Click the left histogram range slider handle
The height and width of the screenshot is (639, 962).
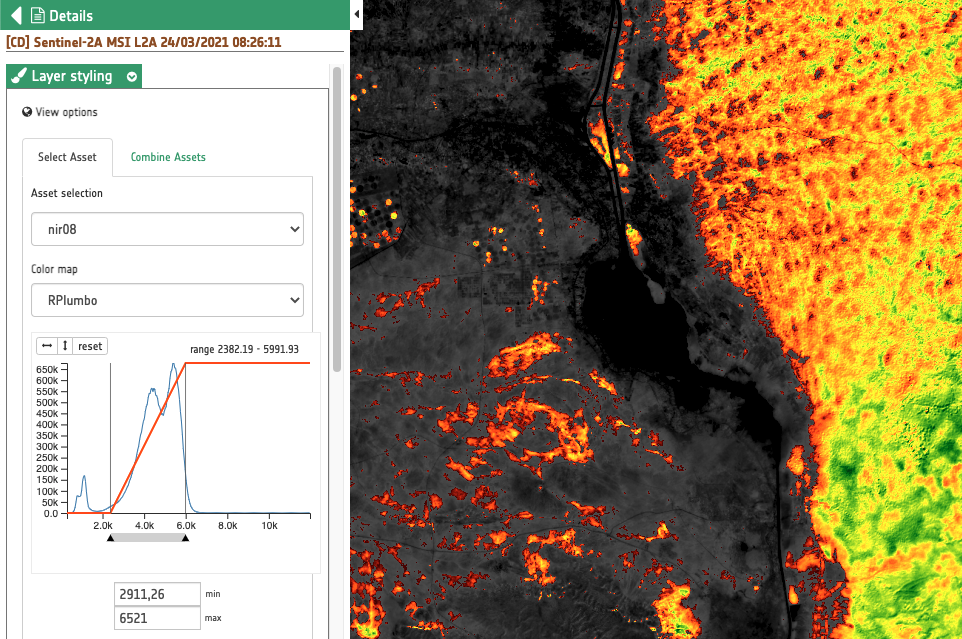110,538
